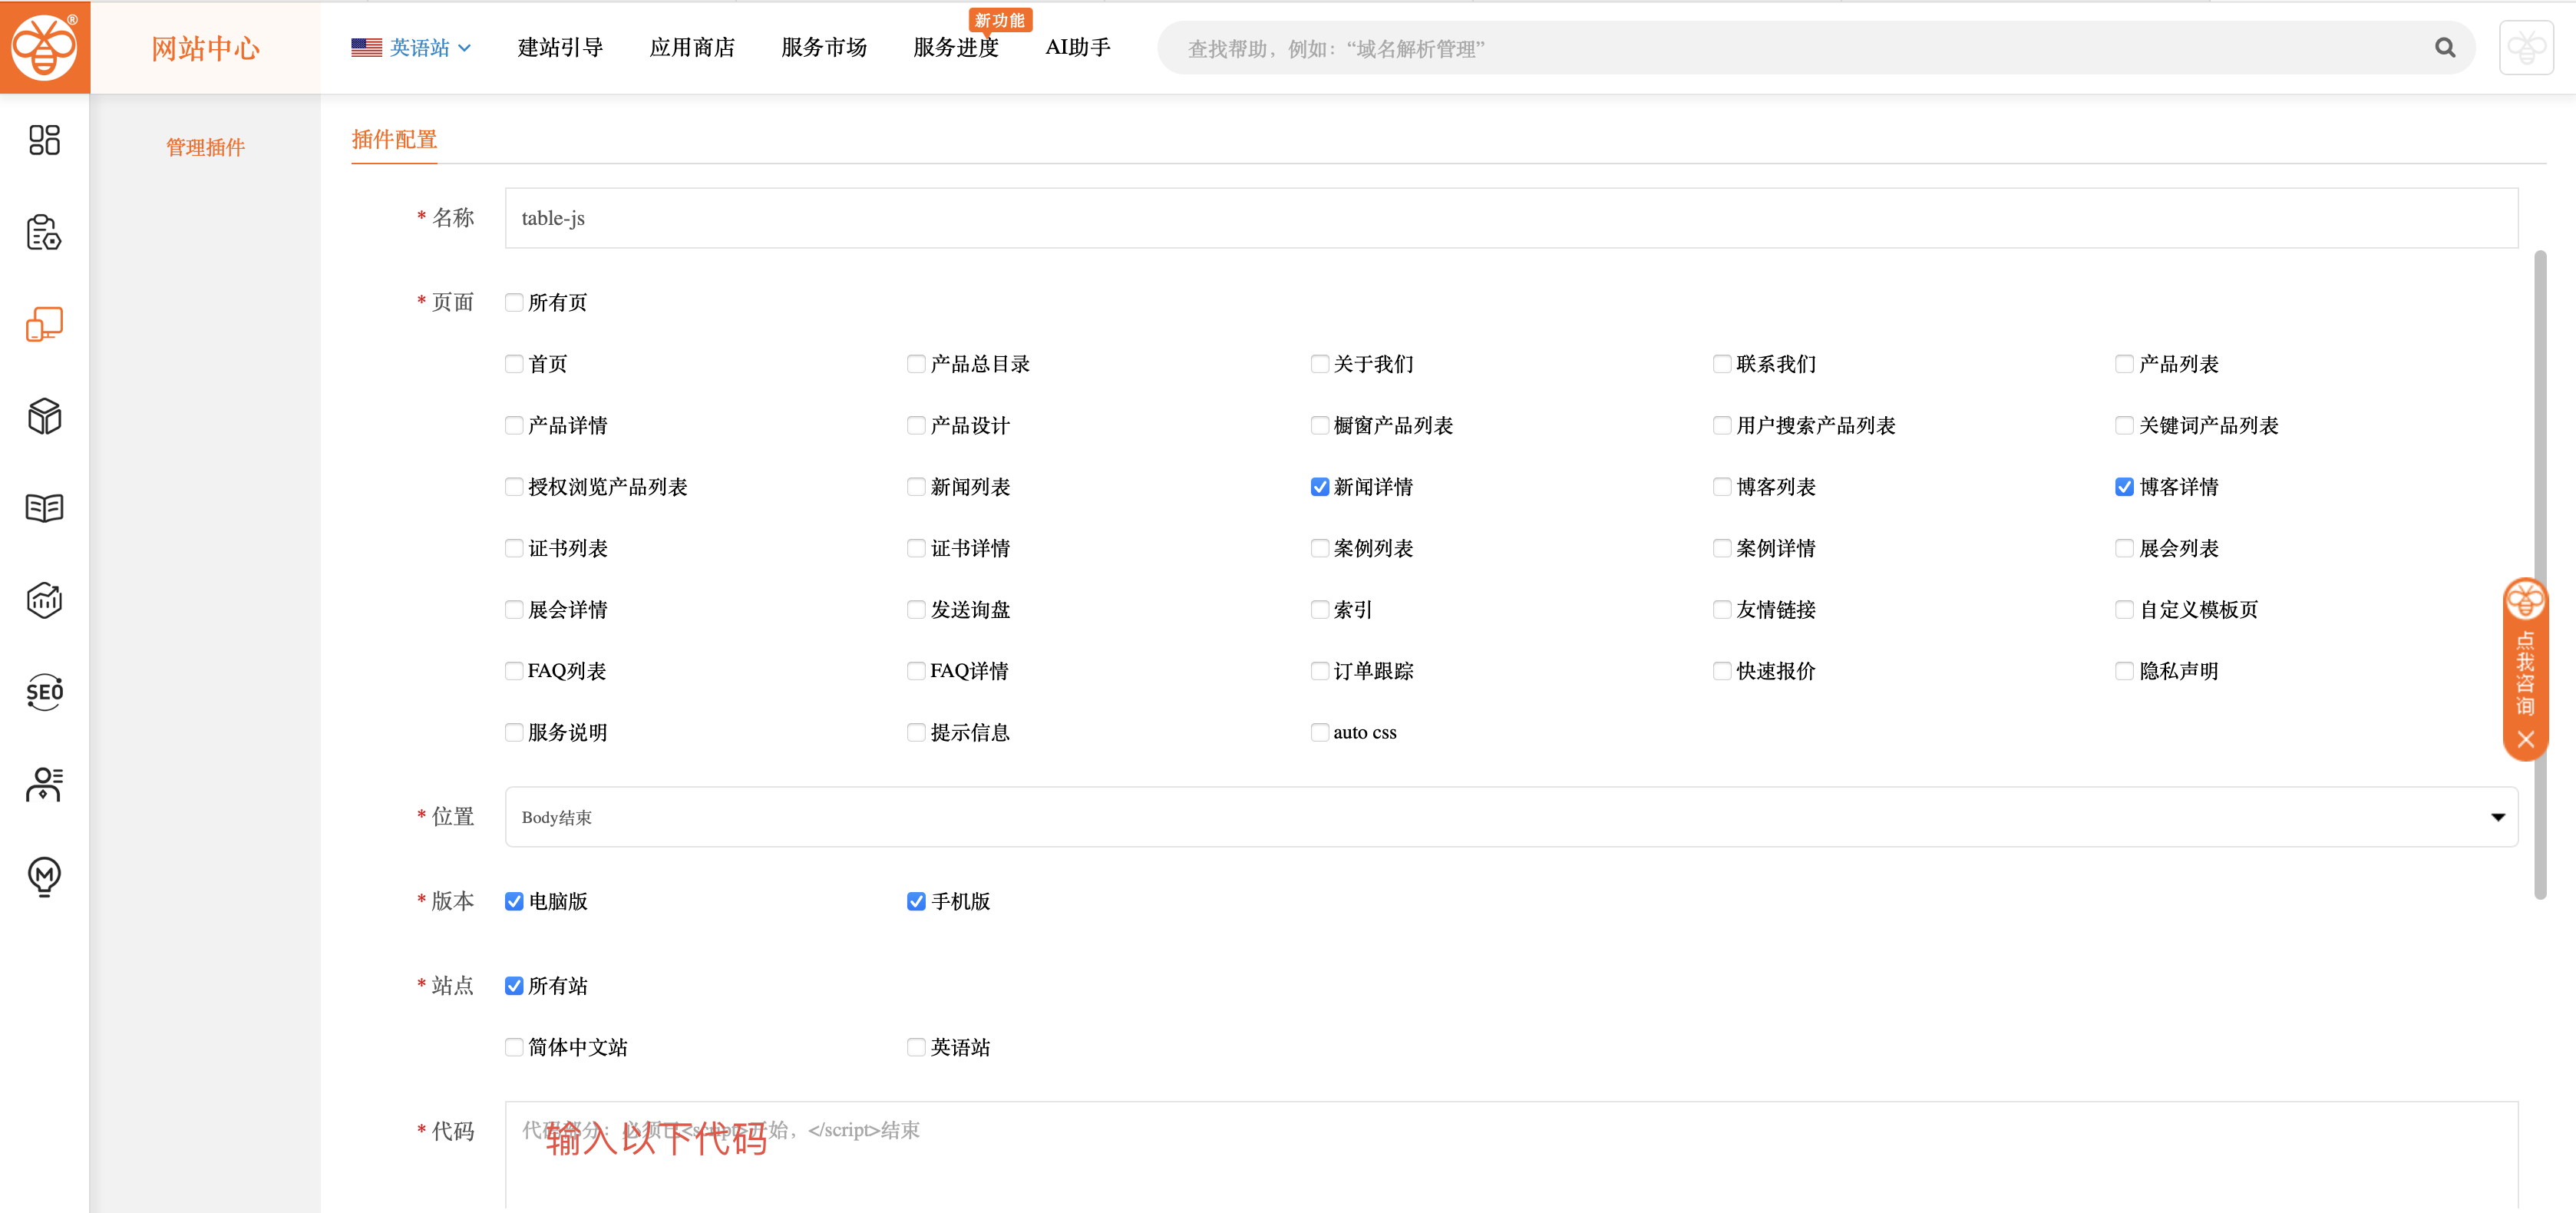Screen dimensions: 2576x1213
Task: Check the 案例列表 checkbox
Action: tap(1320, 549)
